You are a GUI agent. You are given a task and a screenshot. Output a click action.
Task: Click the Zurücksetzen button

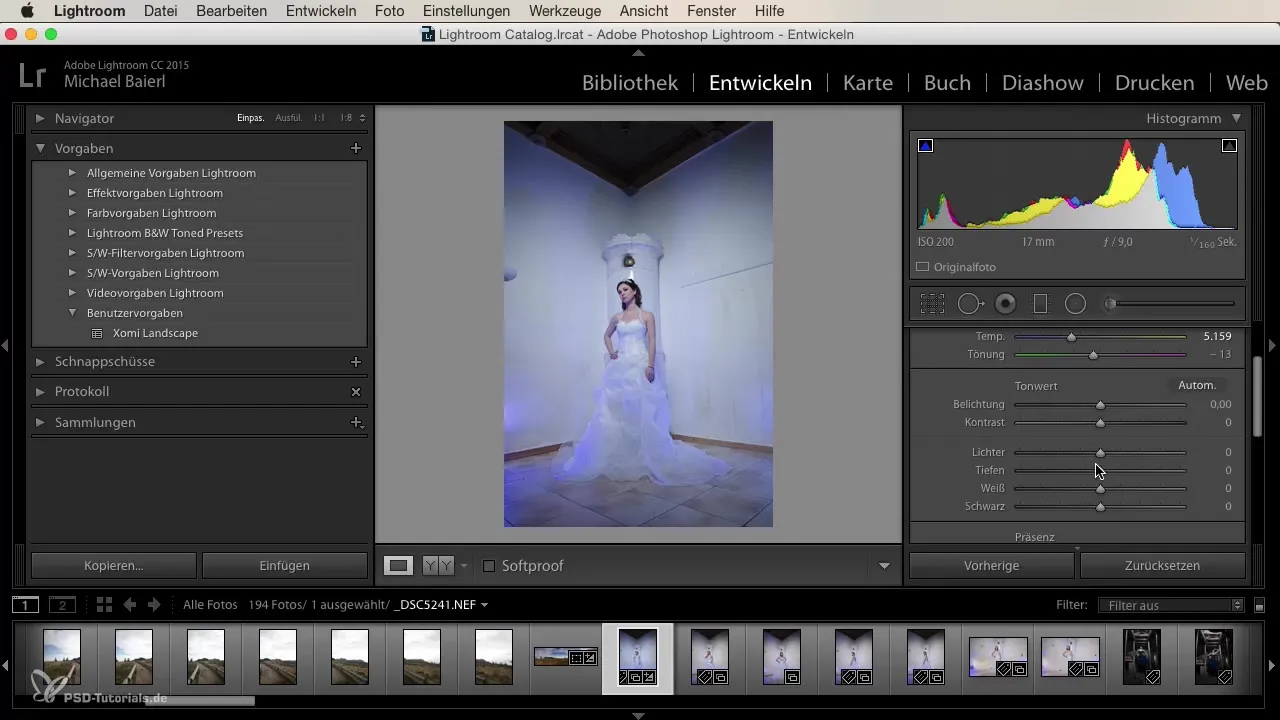(1163, 566)
